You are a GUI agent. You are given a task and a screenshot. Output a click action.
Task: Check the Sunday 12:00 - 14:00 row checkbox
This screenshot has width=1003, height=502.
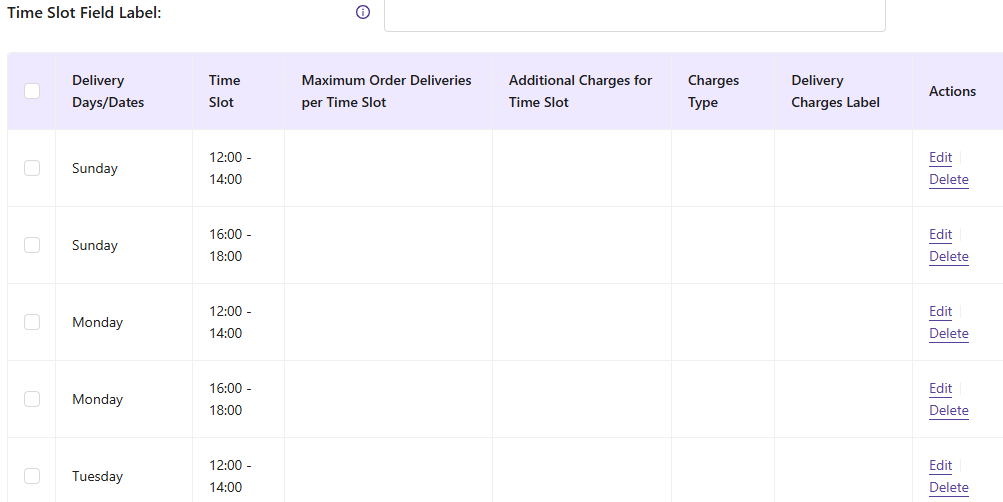click(32, 168)
